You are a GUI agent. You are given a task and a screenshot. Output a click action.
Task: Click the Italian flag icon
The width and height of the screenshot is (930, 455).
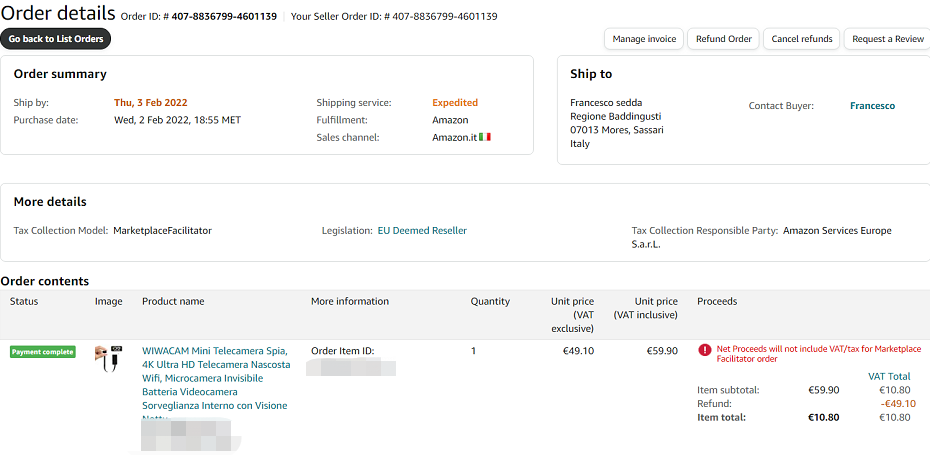coord(485,137)
